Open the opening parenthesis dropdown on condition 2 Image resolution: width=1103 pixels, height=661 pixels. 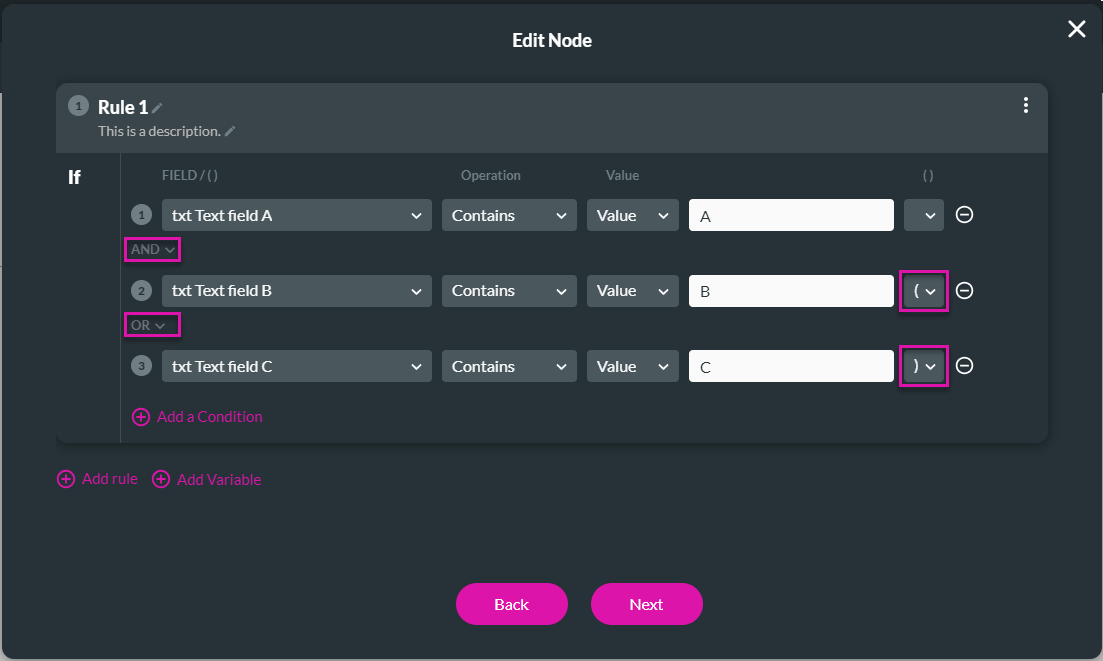pyautogui.click(x=923, y=290)
